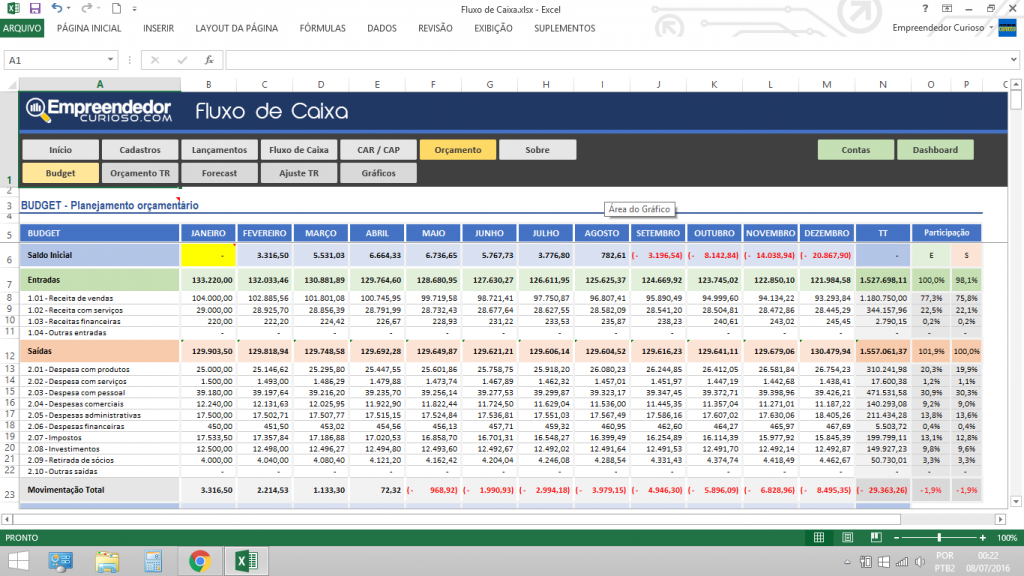The image size is (1024, 576).
Task: Switch to Normal view in status bar
Action: 819,537
